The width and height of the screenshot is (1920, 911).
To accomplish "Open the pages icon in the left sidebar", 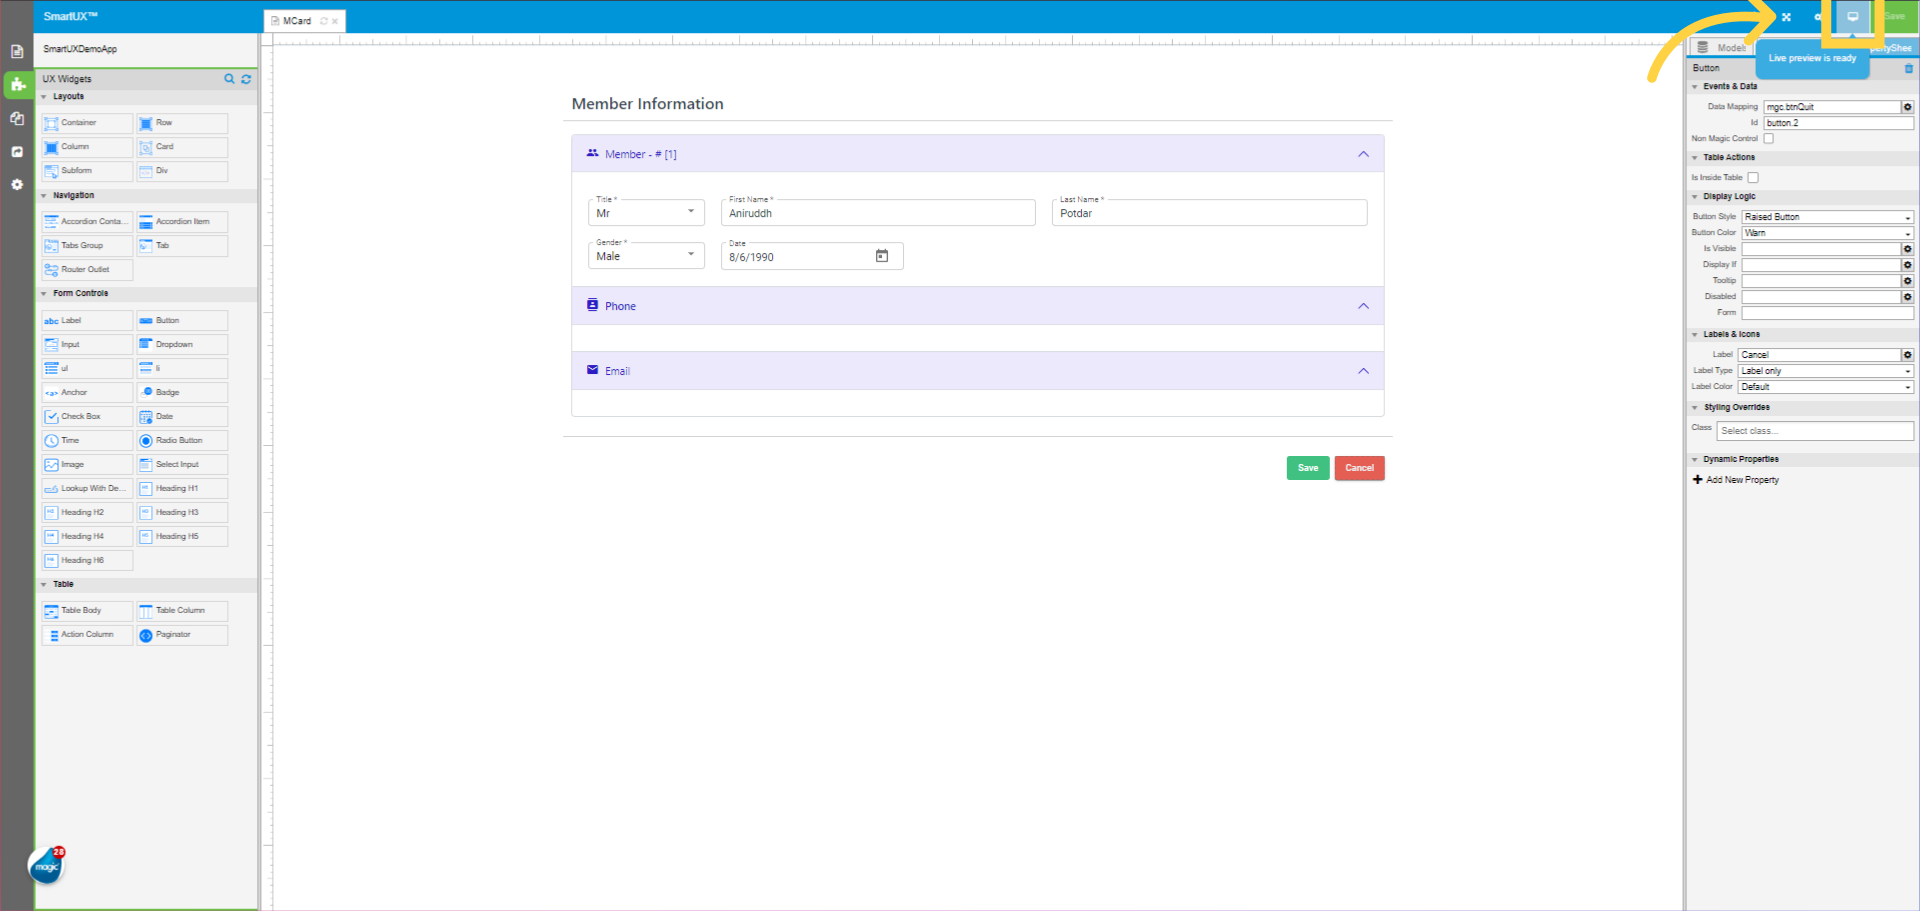I will [17, 51].
